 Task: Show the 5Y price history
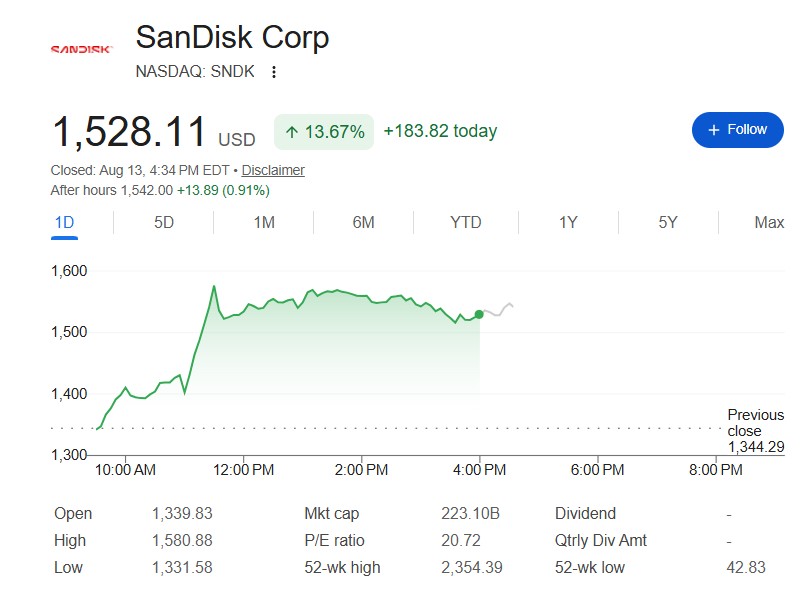(x=668, y=222)
